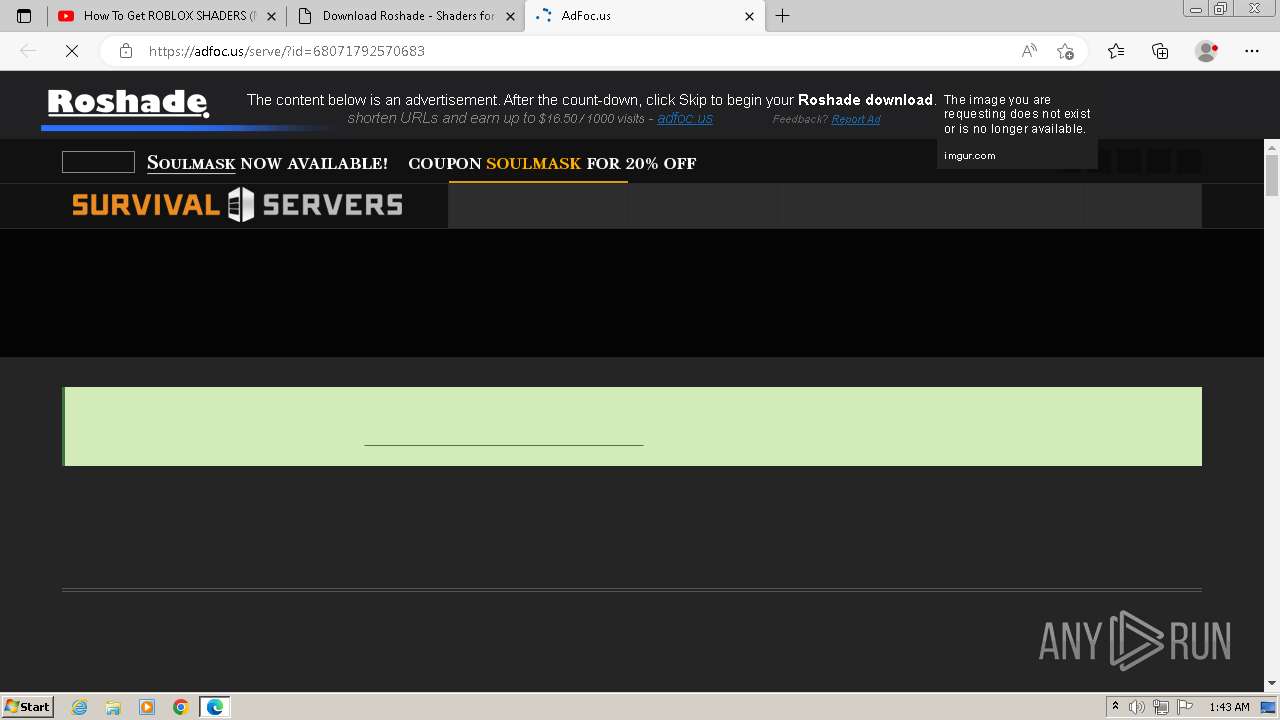The image size is (1280, 720).
Task: Close the Download Roshade tab
Action: pos(510,16)
